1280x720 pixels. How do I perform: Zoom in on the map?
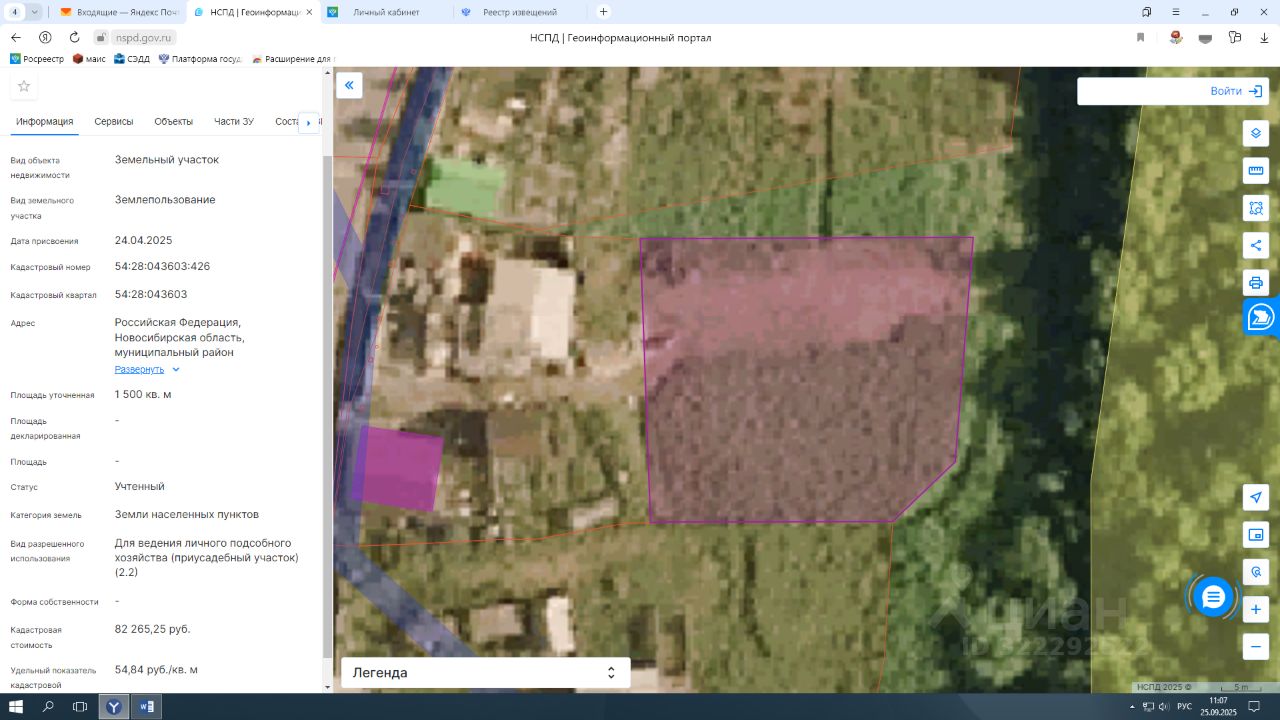[1256, 609]
